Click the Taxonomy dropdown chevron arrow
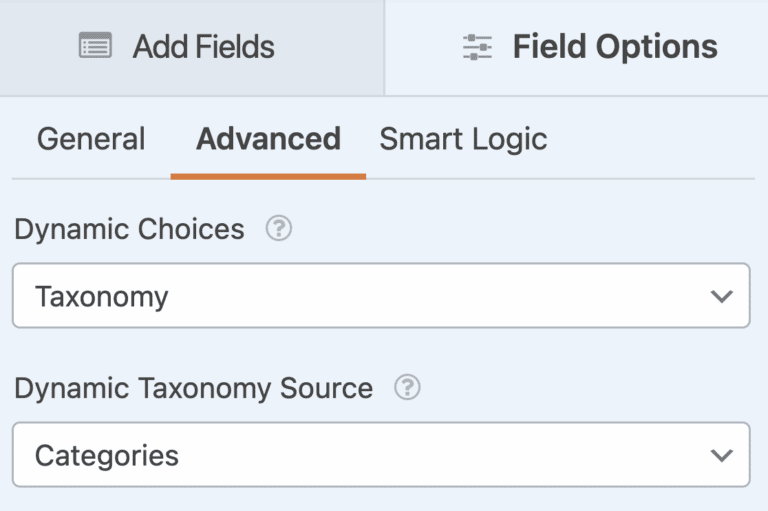 point(721,296)
